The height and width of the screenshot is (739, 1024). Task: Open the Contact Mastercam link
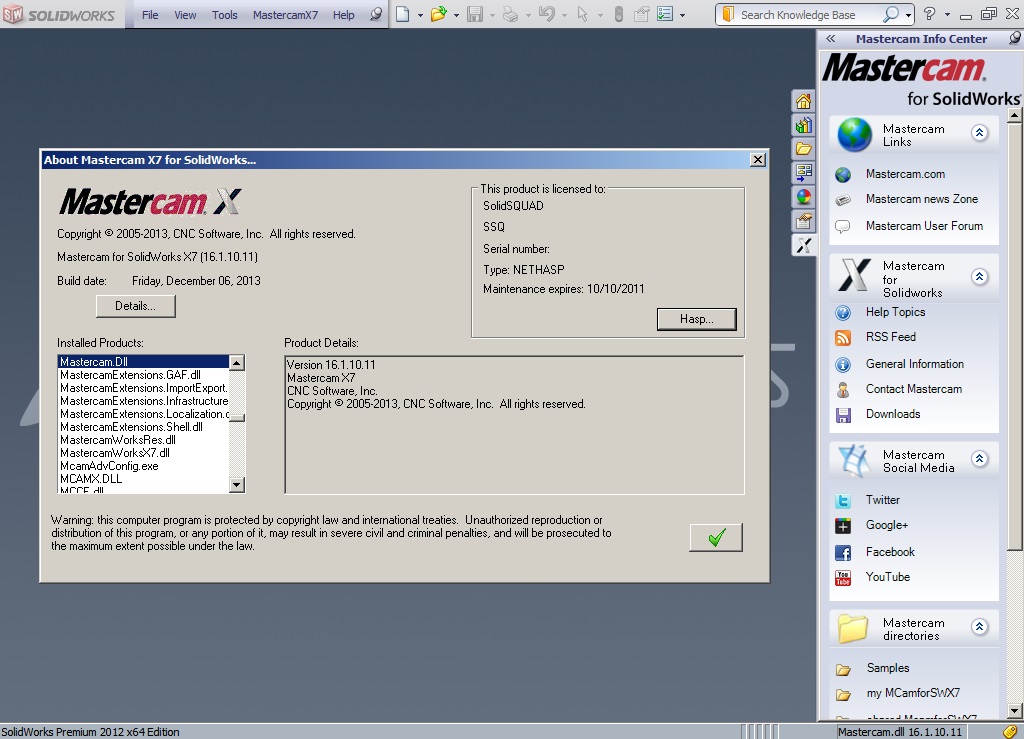914,389
